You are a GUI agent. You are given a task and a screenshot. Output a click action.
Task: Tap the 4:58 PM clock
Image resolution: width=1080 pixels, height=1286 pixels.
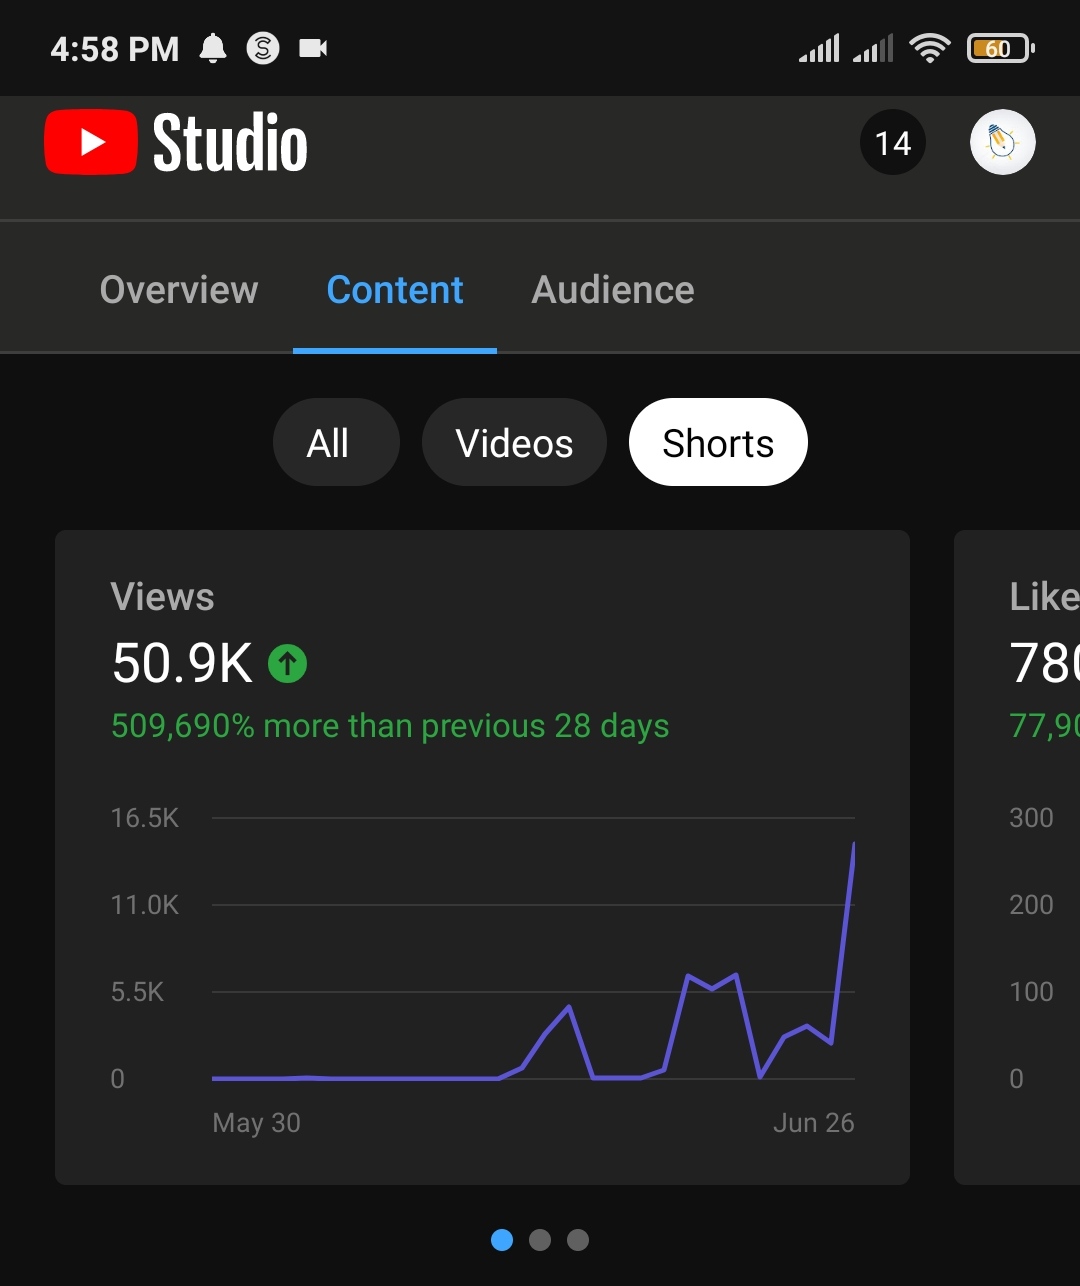(114, 49)
